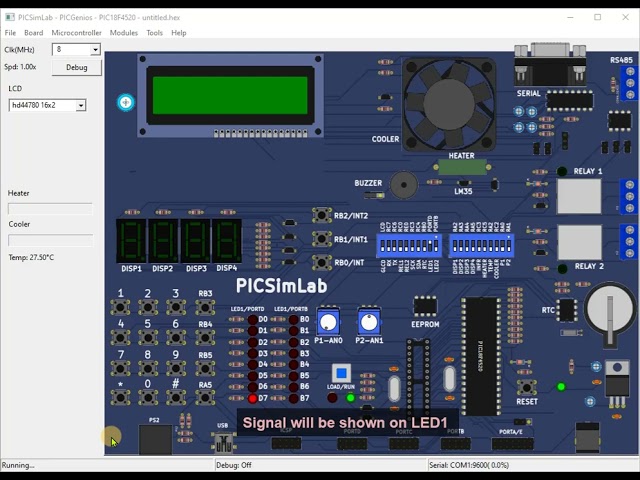Click the USB connector on the board
The image size is (640, 480).
pyautogui.click(x=224, y=442)
